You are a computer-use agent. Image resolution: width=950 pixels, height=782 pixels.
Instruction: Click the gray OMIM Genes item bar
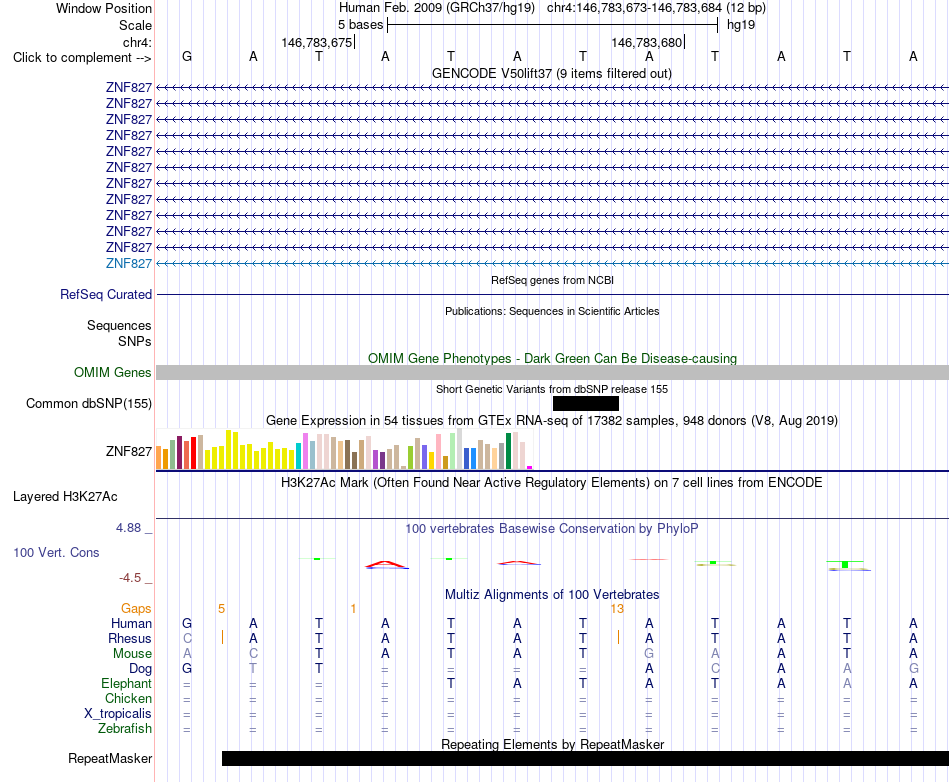tap(552, 373)
